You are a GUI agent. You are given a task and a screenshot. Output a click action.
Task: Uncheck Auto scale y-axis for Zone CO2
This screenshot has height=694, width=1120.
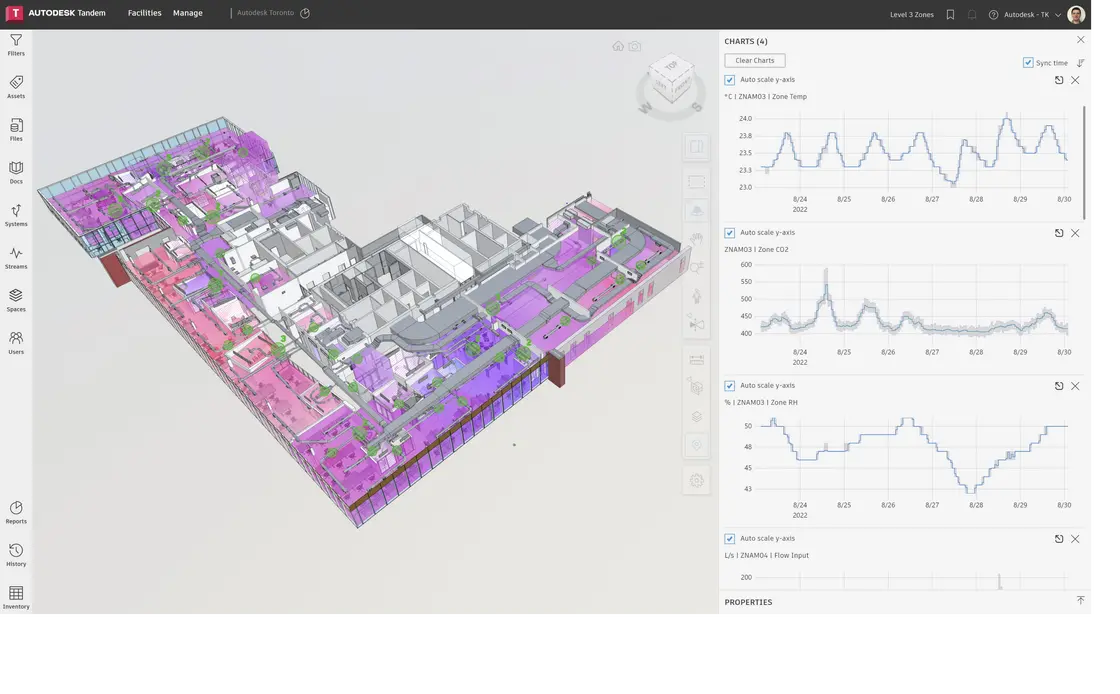(x=730, y=233)
